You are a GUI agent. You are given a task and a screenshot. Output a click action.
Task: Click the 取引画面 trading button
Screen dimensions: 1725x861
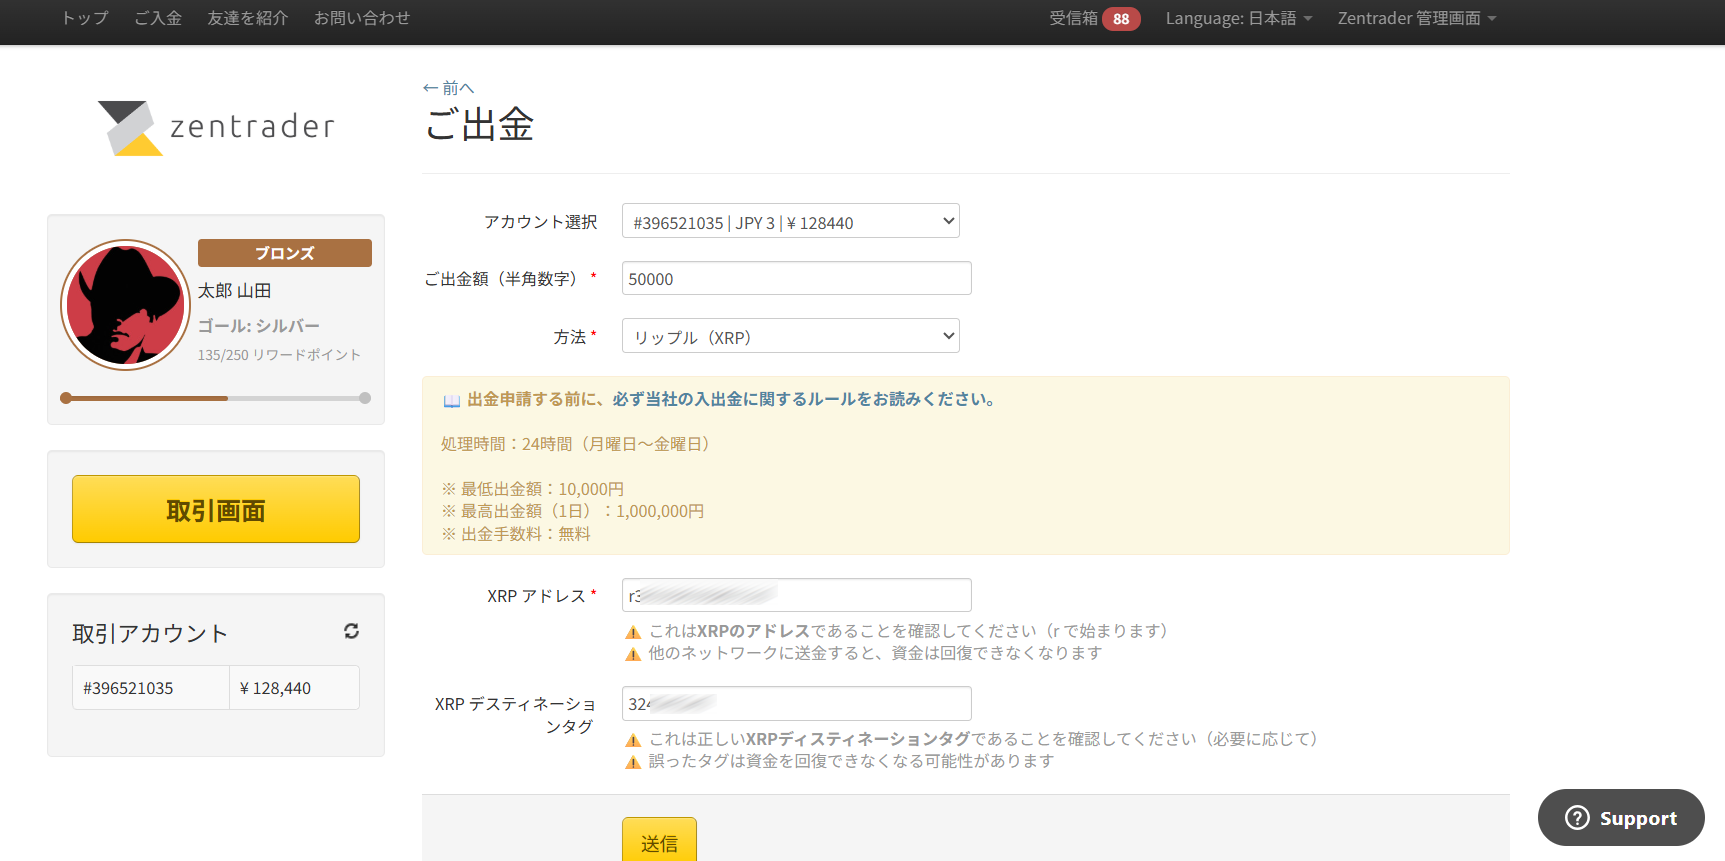216,509
